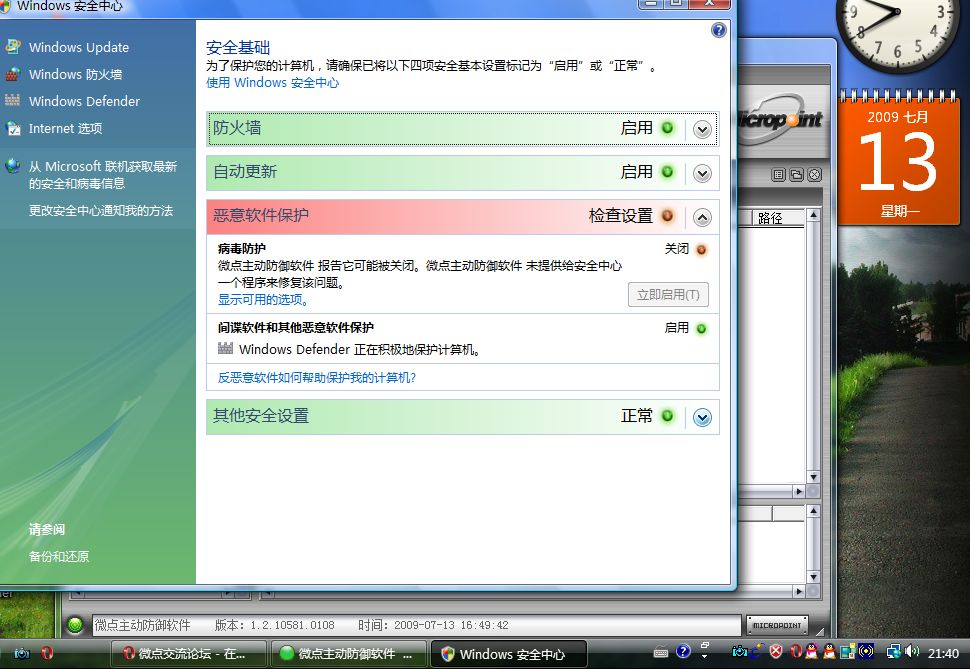The image size is (970, 669).
Task: Open 备份和还原 link in sidebar
Action: click(59, 556)
